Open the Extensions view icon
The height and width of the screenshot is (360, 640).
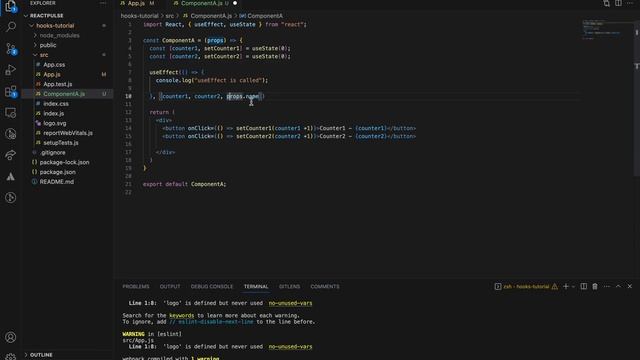click(11, 91)
